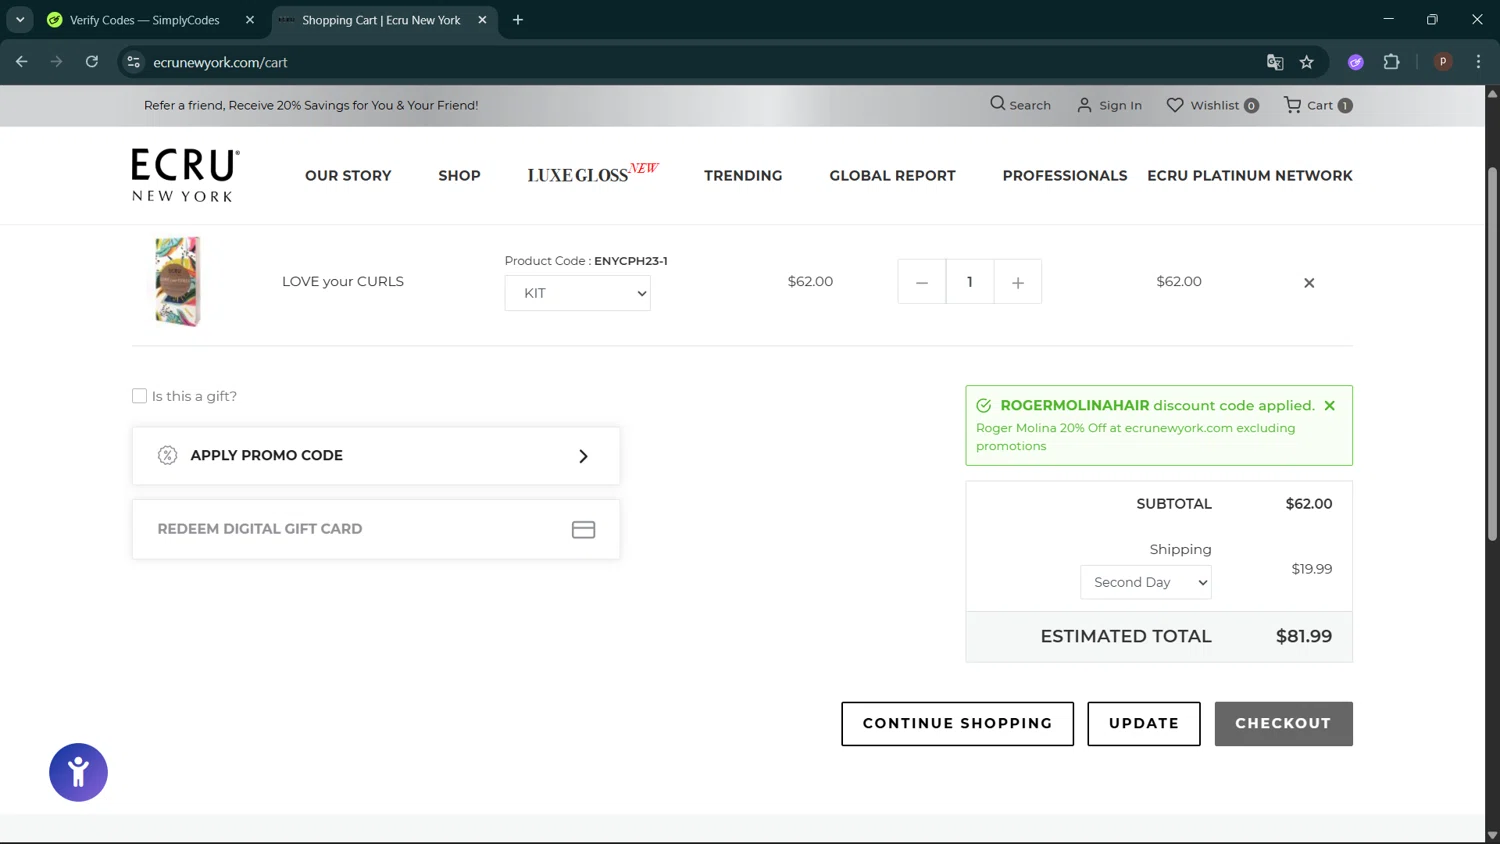
Task: Open the GLOBAL REPORT menu
Action: [x=892, y=176]
